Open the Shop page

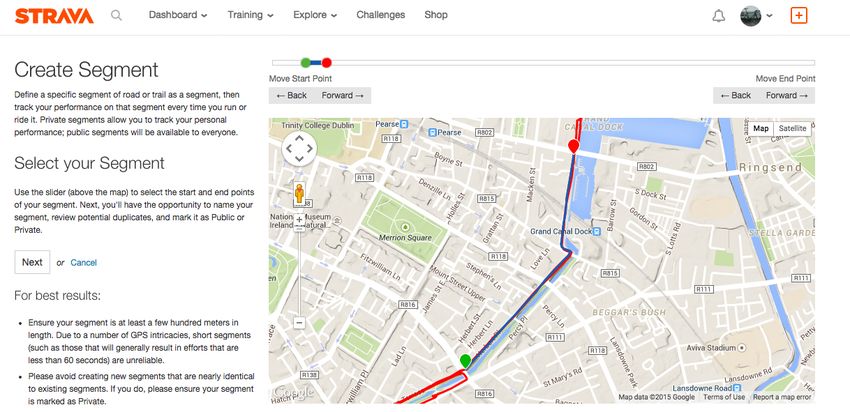(436, 15)
